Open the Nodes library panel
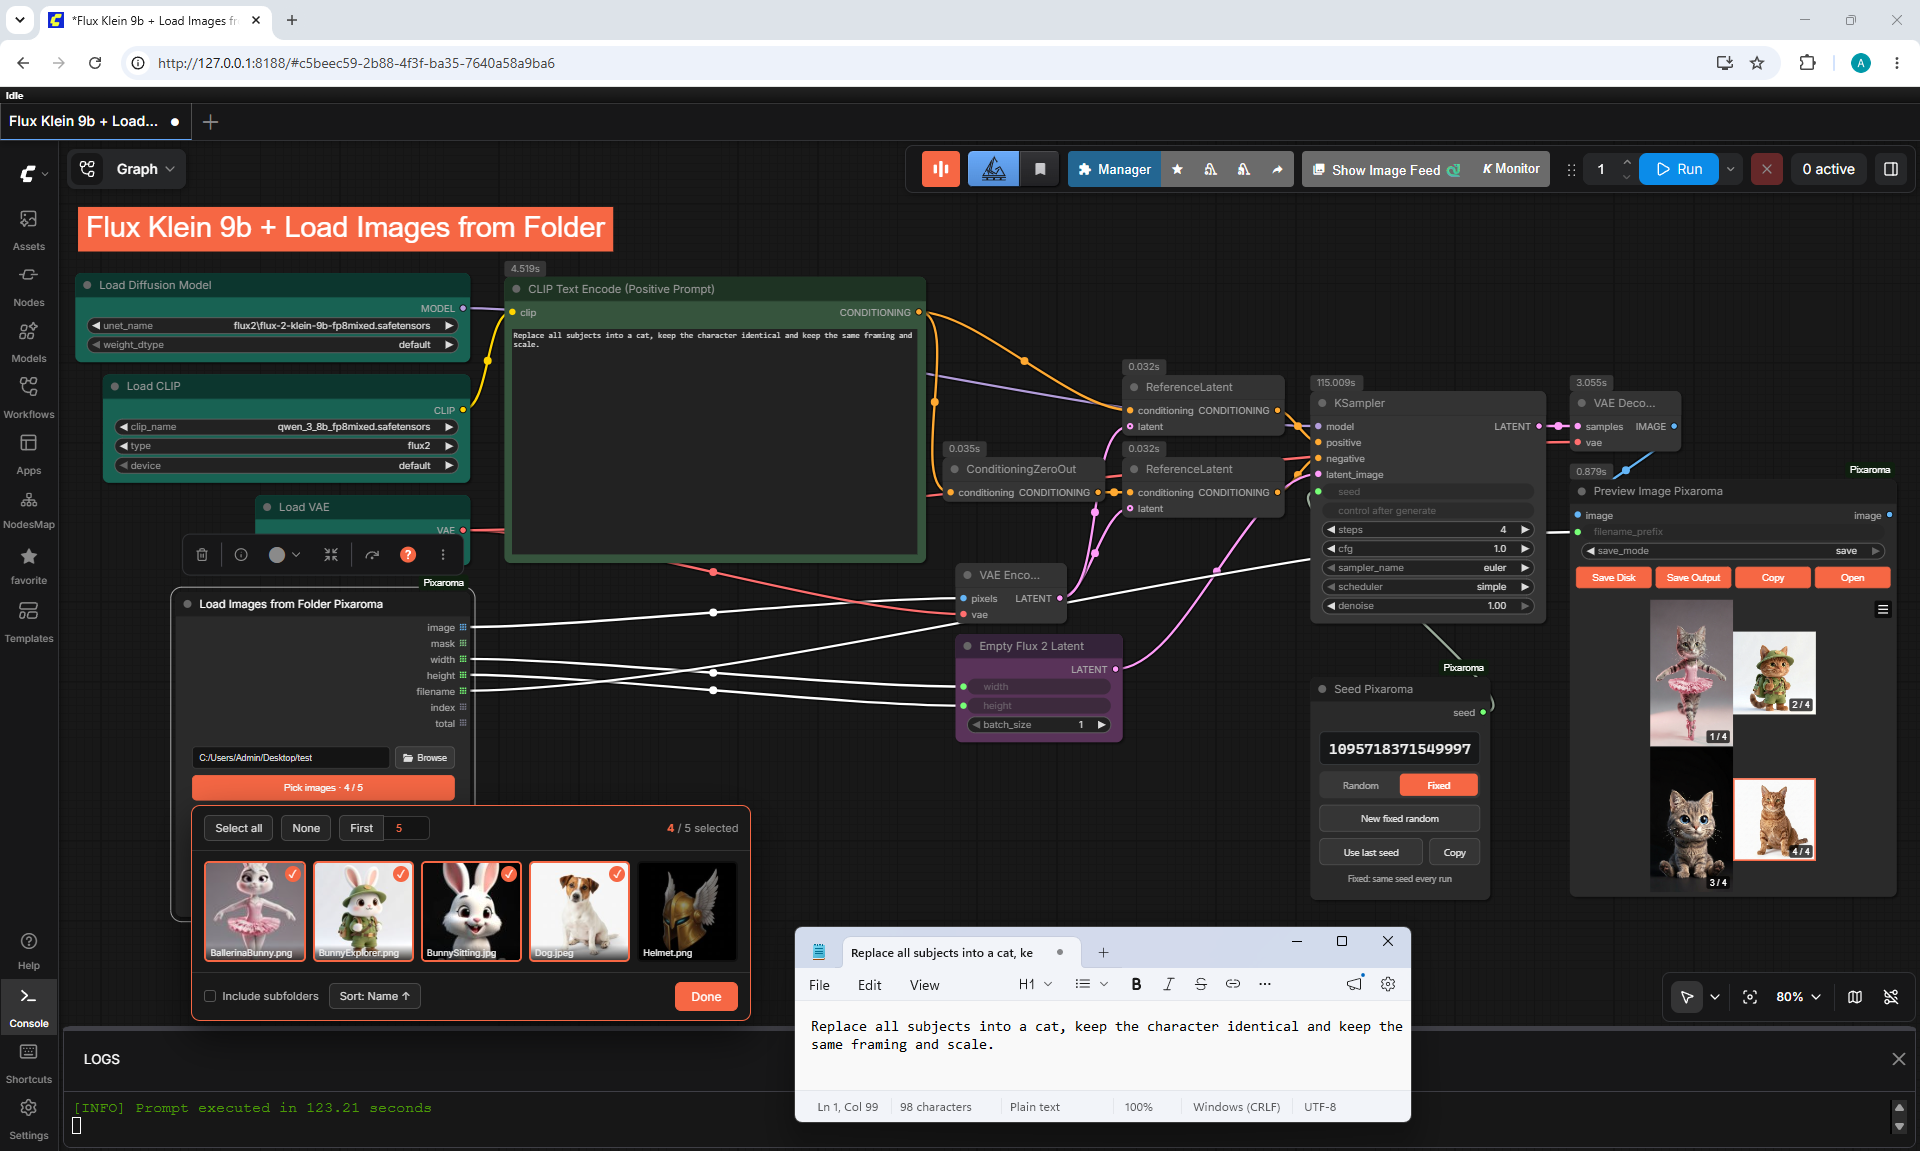Viewport: 1920px width, 1151px height. pos(29,286)
